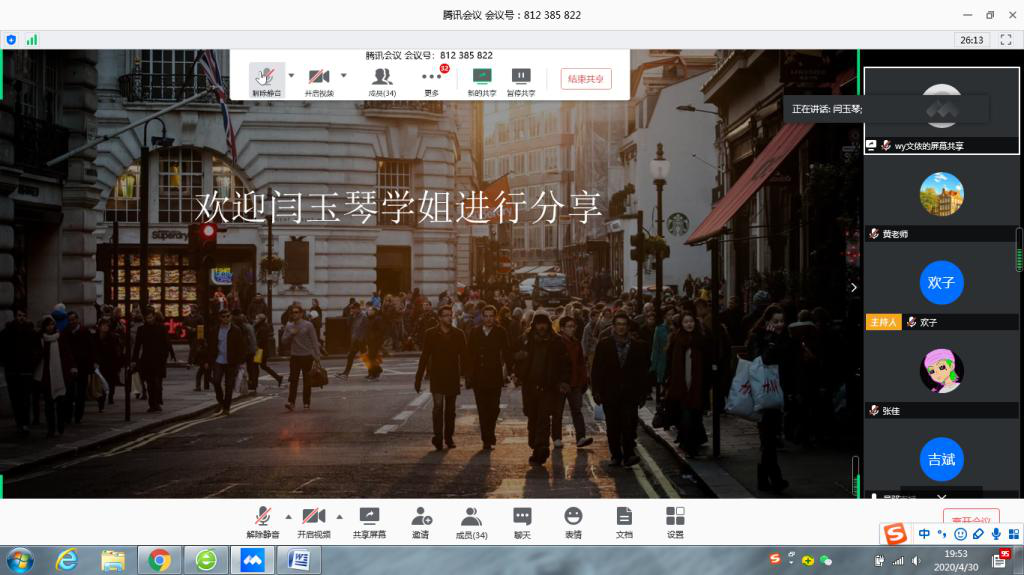This screenshot has height=575, width=1024.
Task: Select 黄老师 participant video thumbnail
Action: point(941,195)
